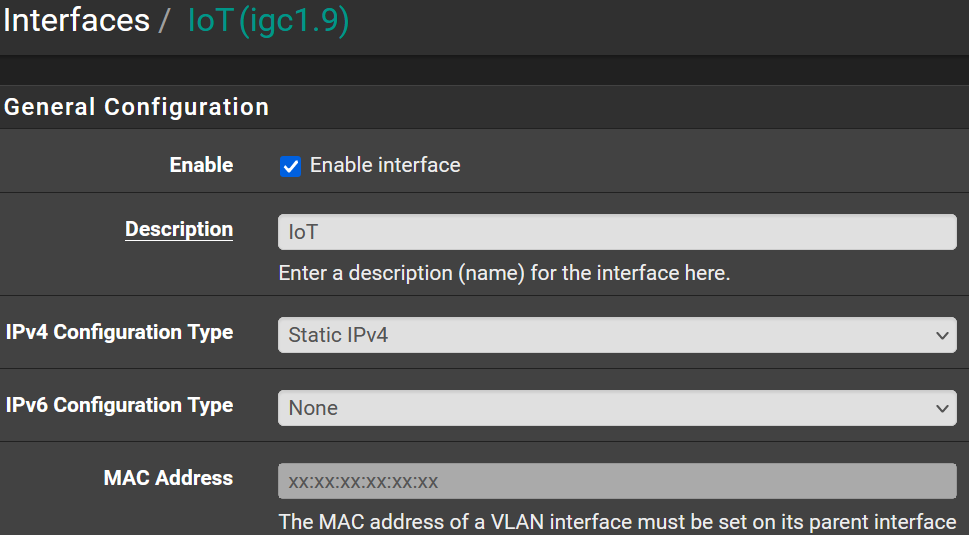The width and height of the screenshot is (969, 535).
Task: Click the IPv6 Configuration Type label
Action: click(x=119, y=405)
